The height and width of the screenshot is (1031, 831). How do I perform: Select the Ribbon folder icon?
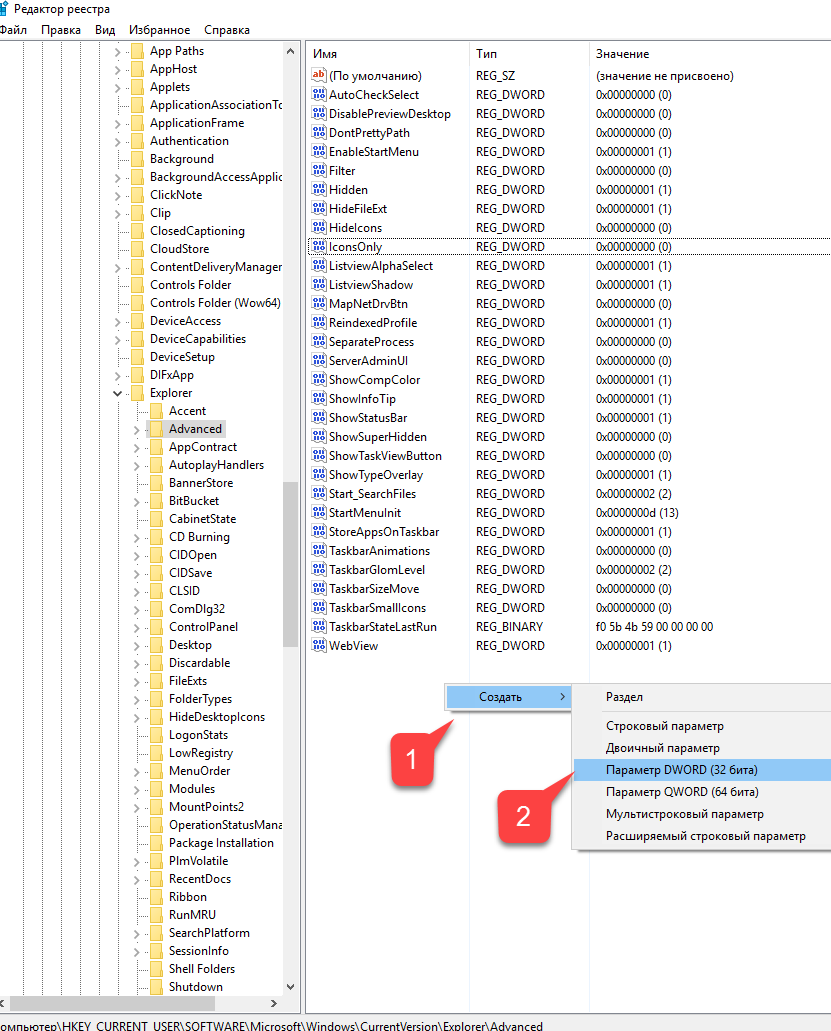click(x=155, y=897)
